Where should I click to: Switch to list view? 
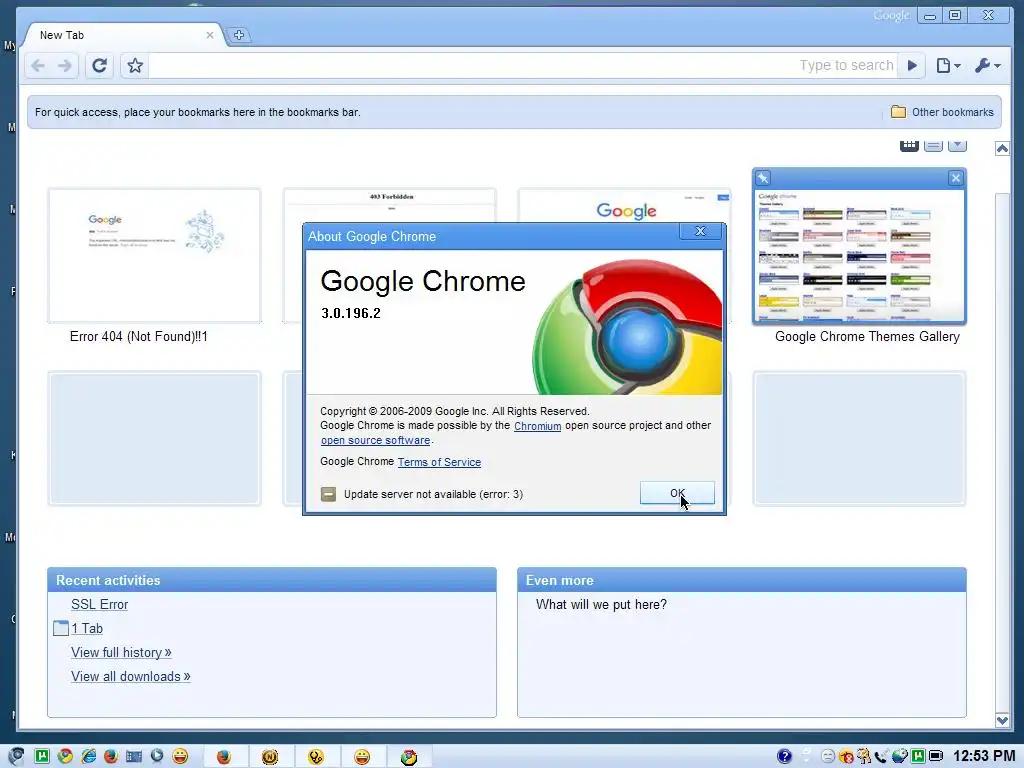pyautogui.click(x=934, y=145)
